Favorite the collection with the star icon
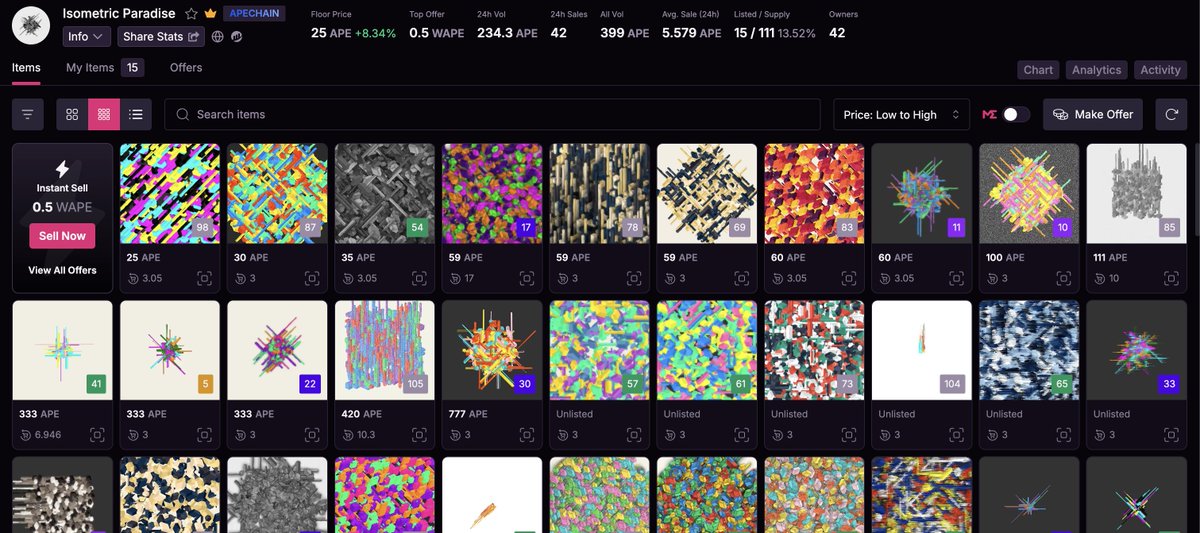 click(192, 14)
